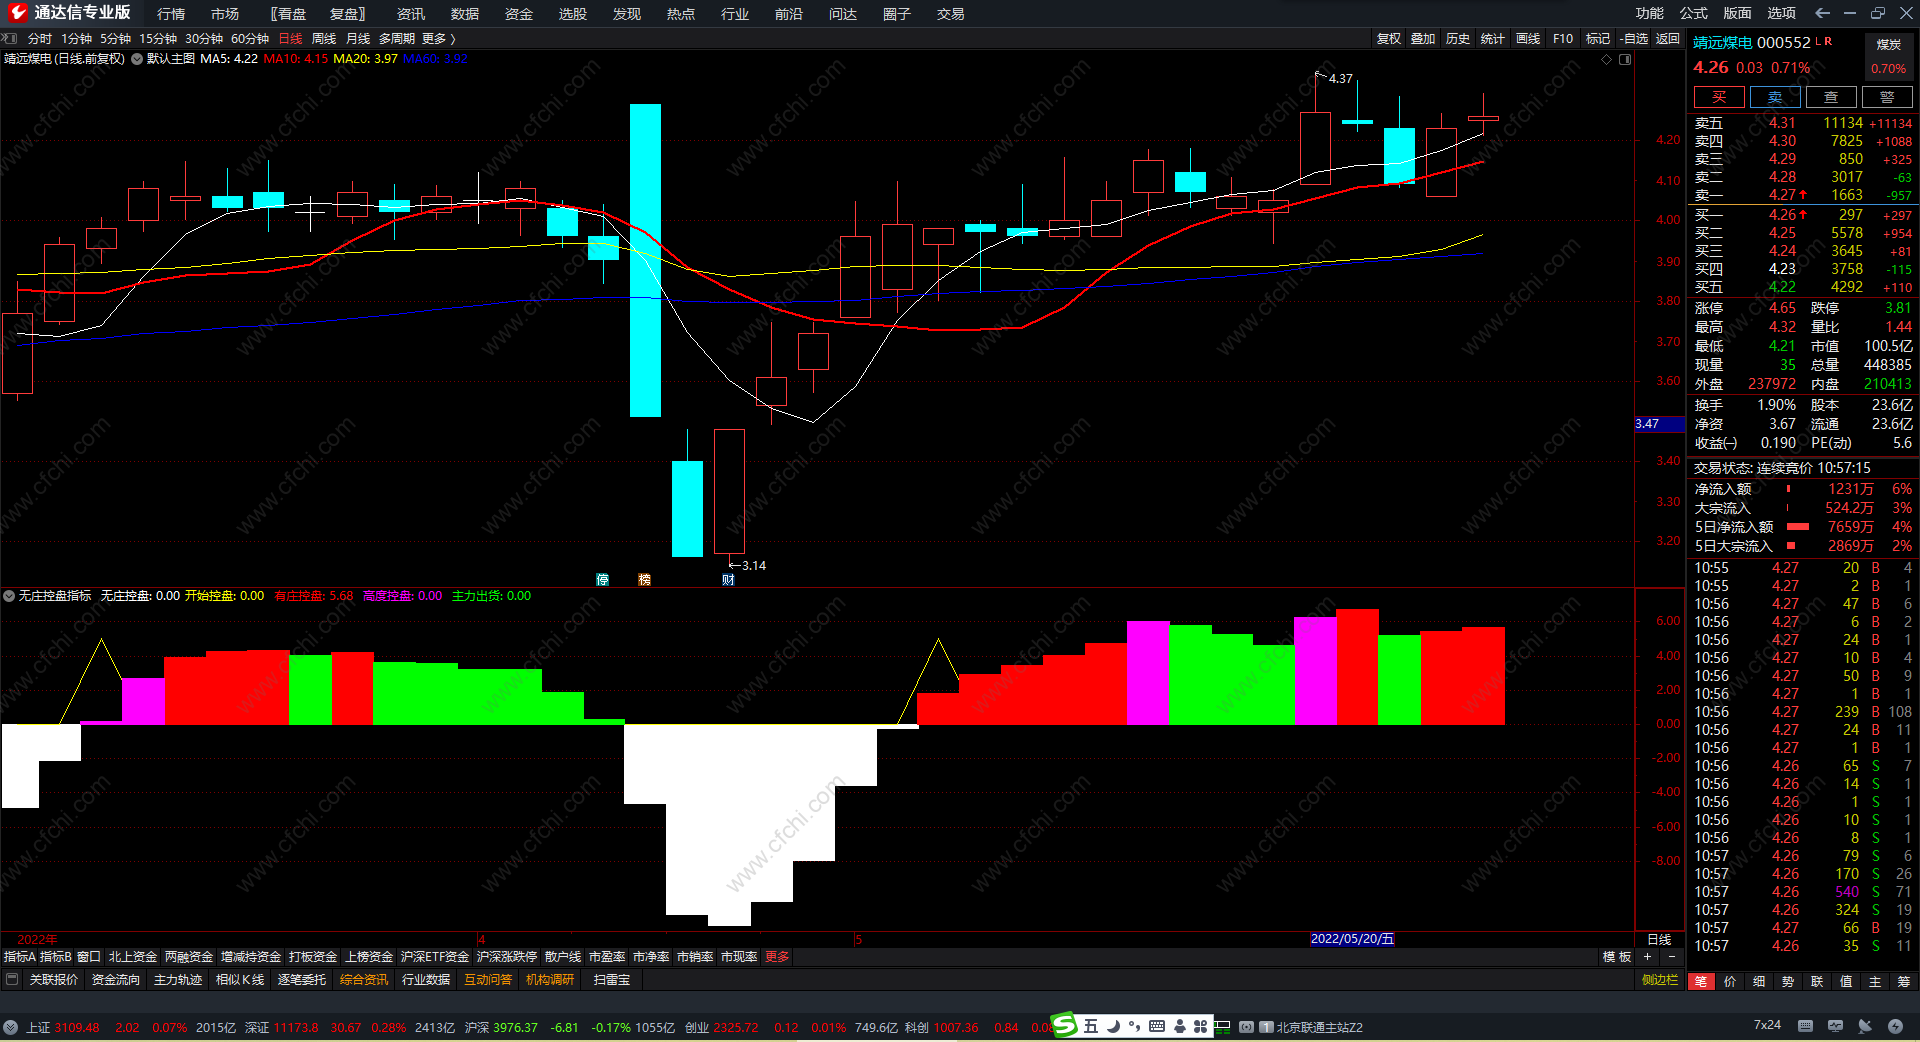The image size is (1920, 1042).
Task: Click the 查 button
Action: pyautogui.click(x=1831, y=97)
